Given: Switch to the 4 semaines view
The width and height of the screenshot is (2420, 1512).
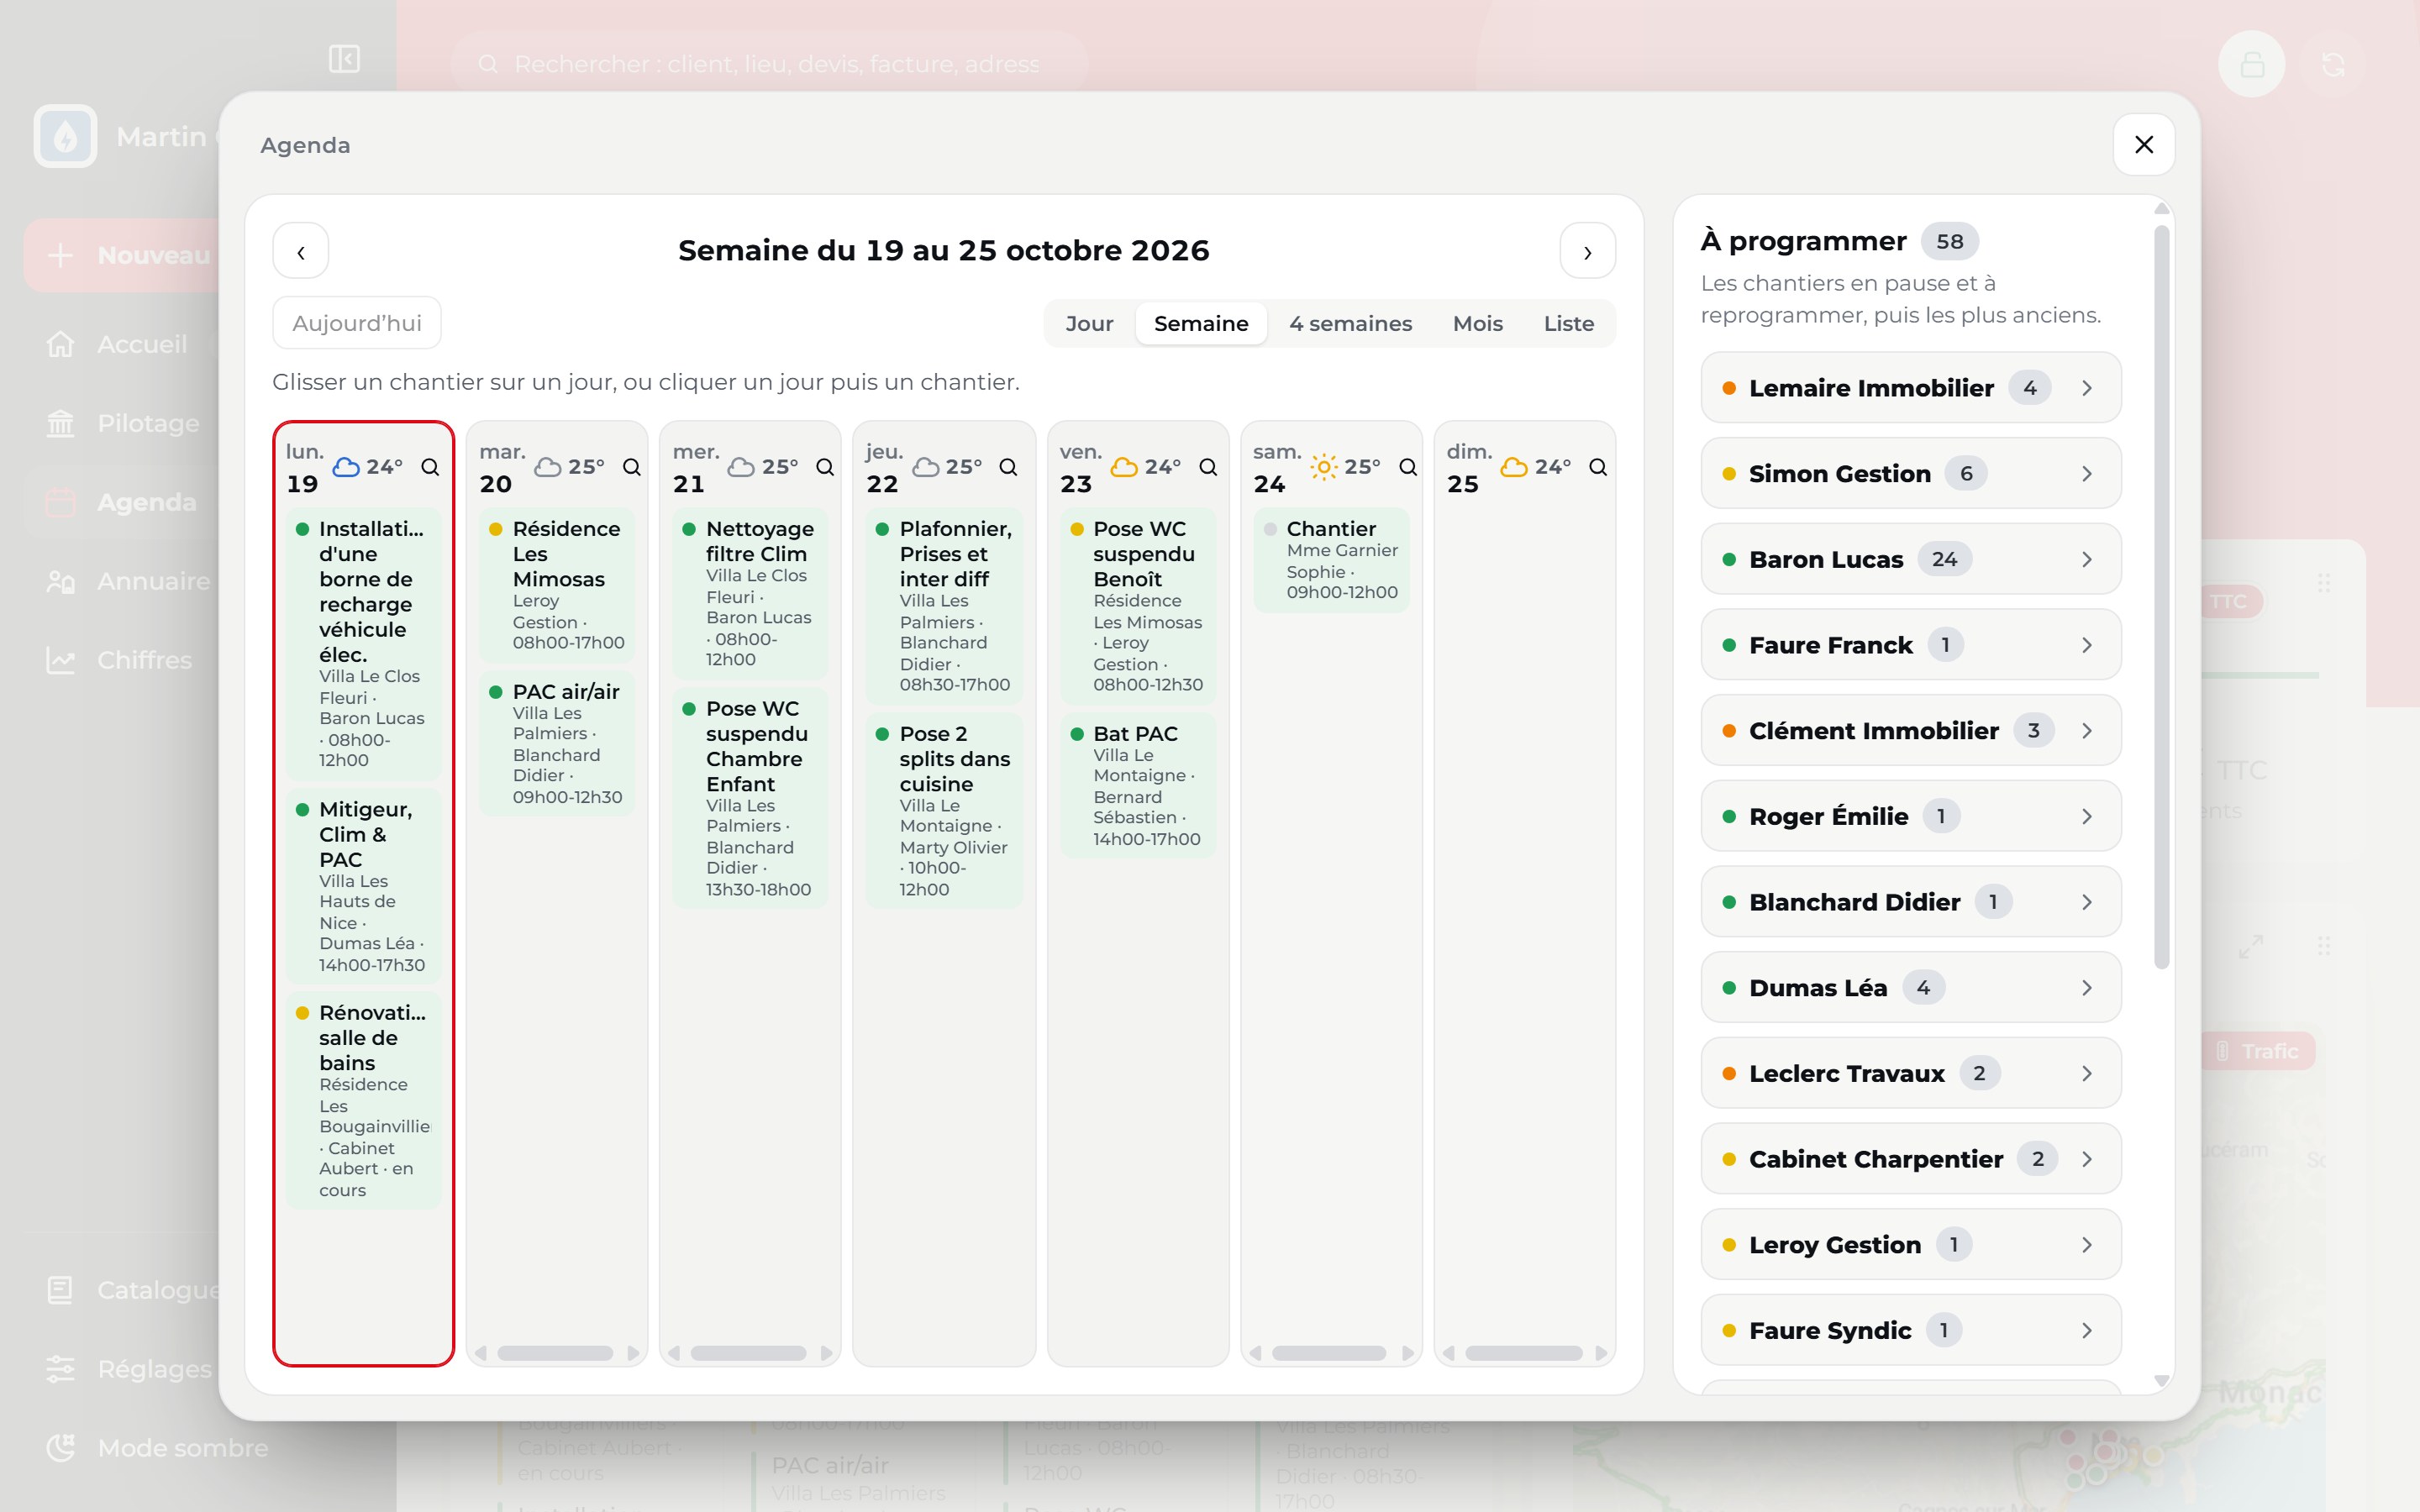Looking at the screenshot, I should 1350,324.
